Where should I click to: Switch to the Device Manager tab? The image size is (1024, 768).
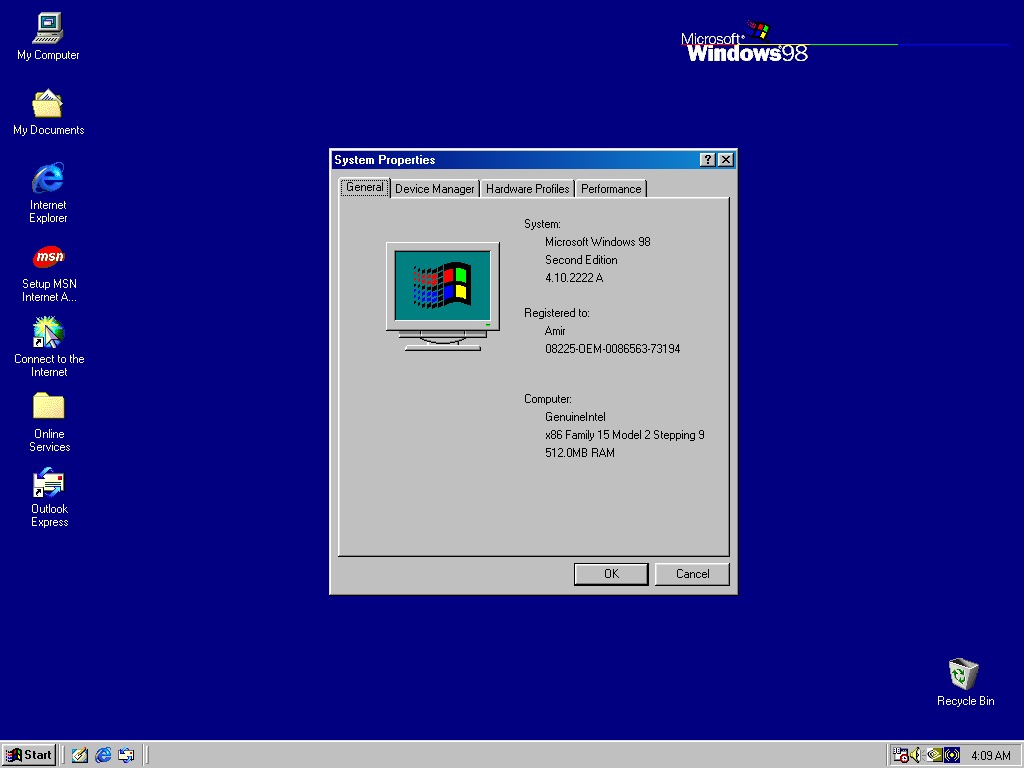tap(434, 189)
